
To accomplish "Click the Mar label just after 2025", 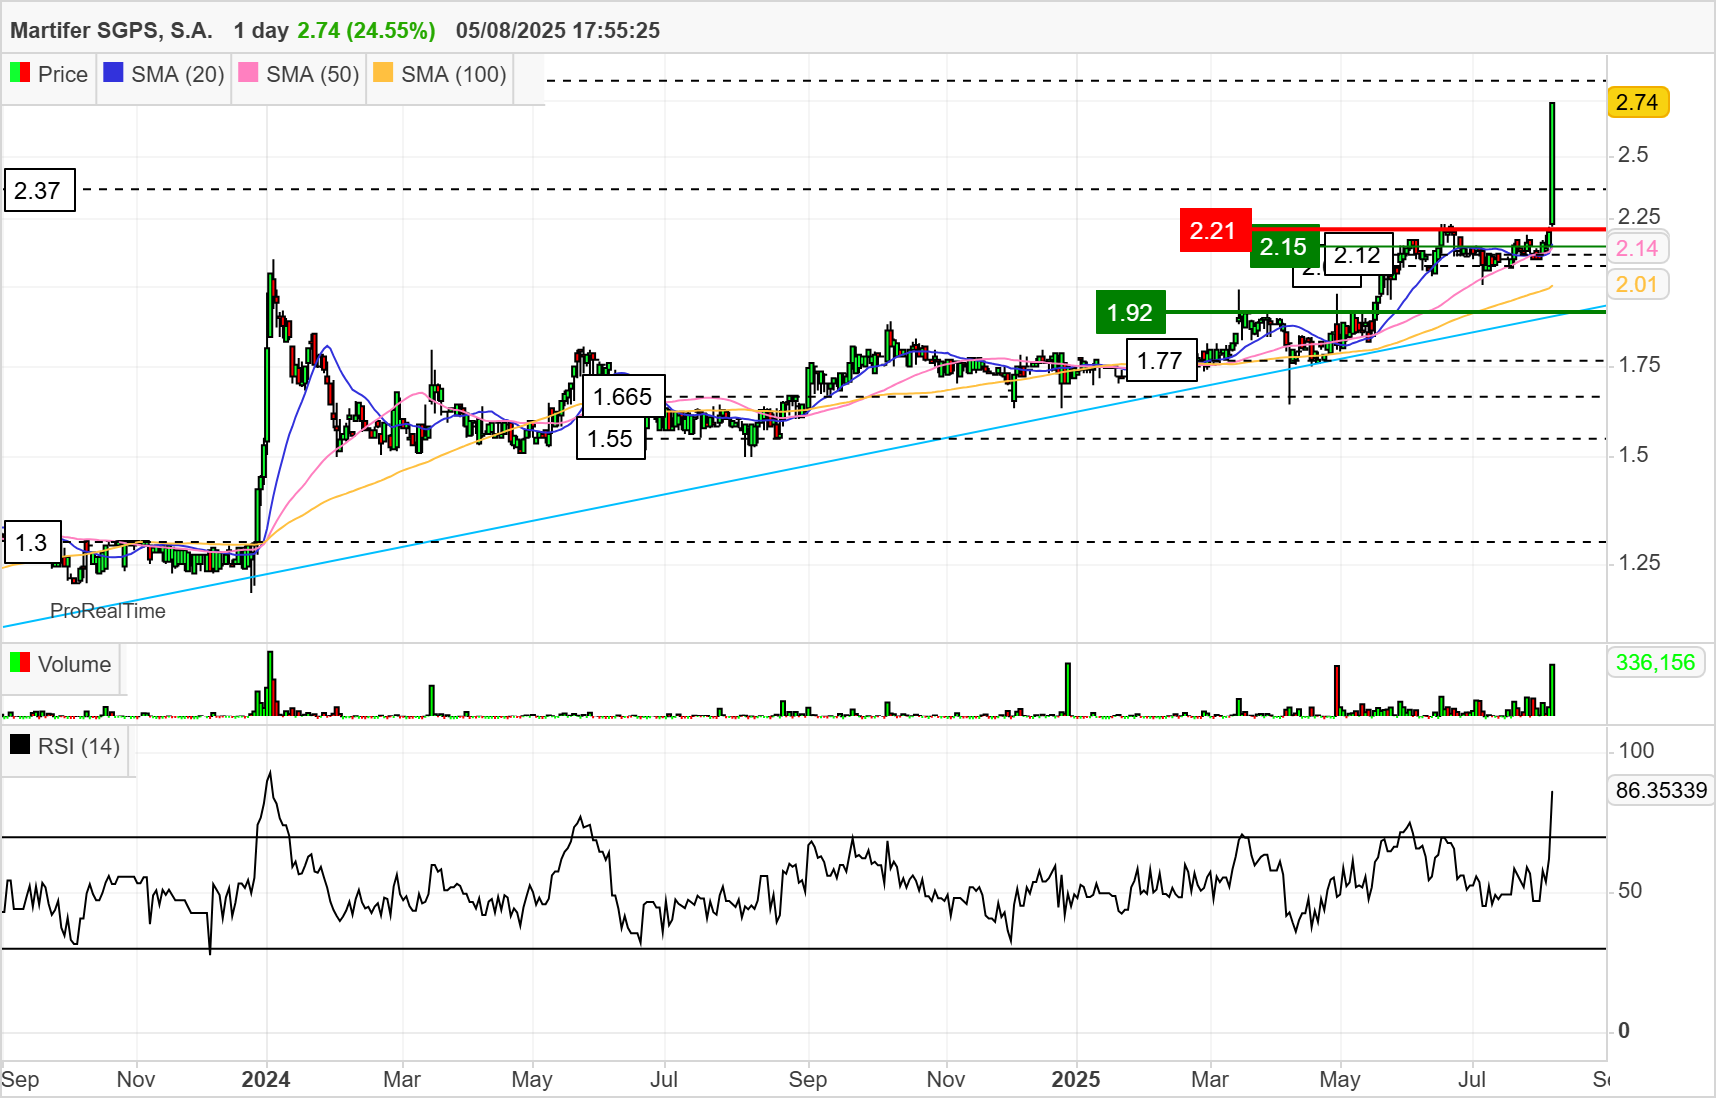I will pos(1210,1079).
